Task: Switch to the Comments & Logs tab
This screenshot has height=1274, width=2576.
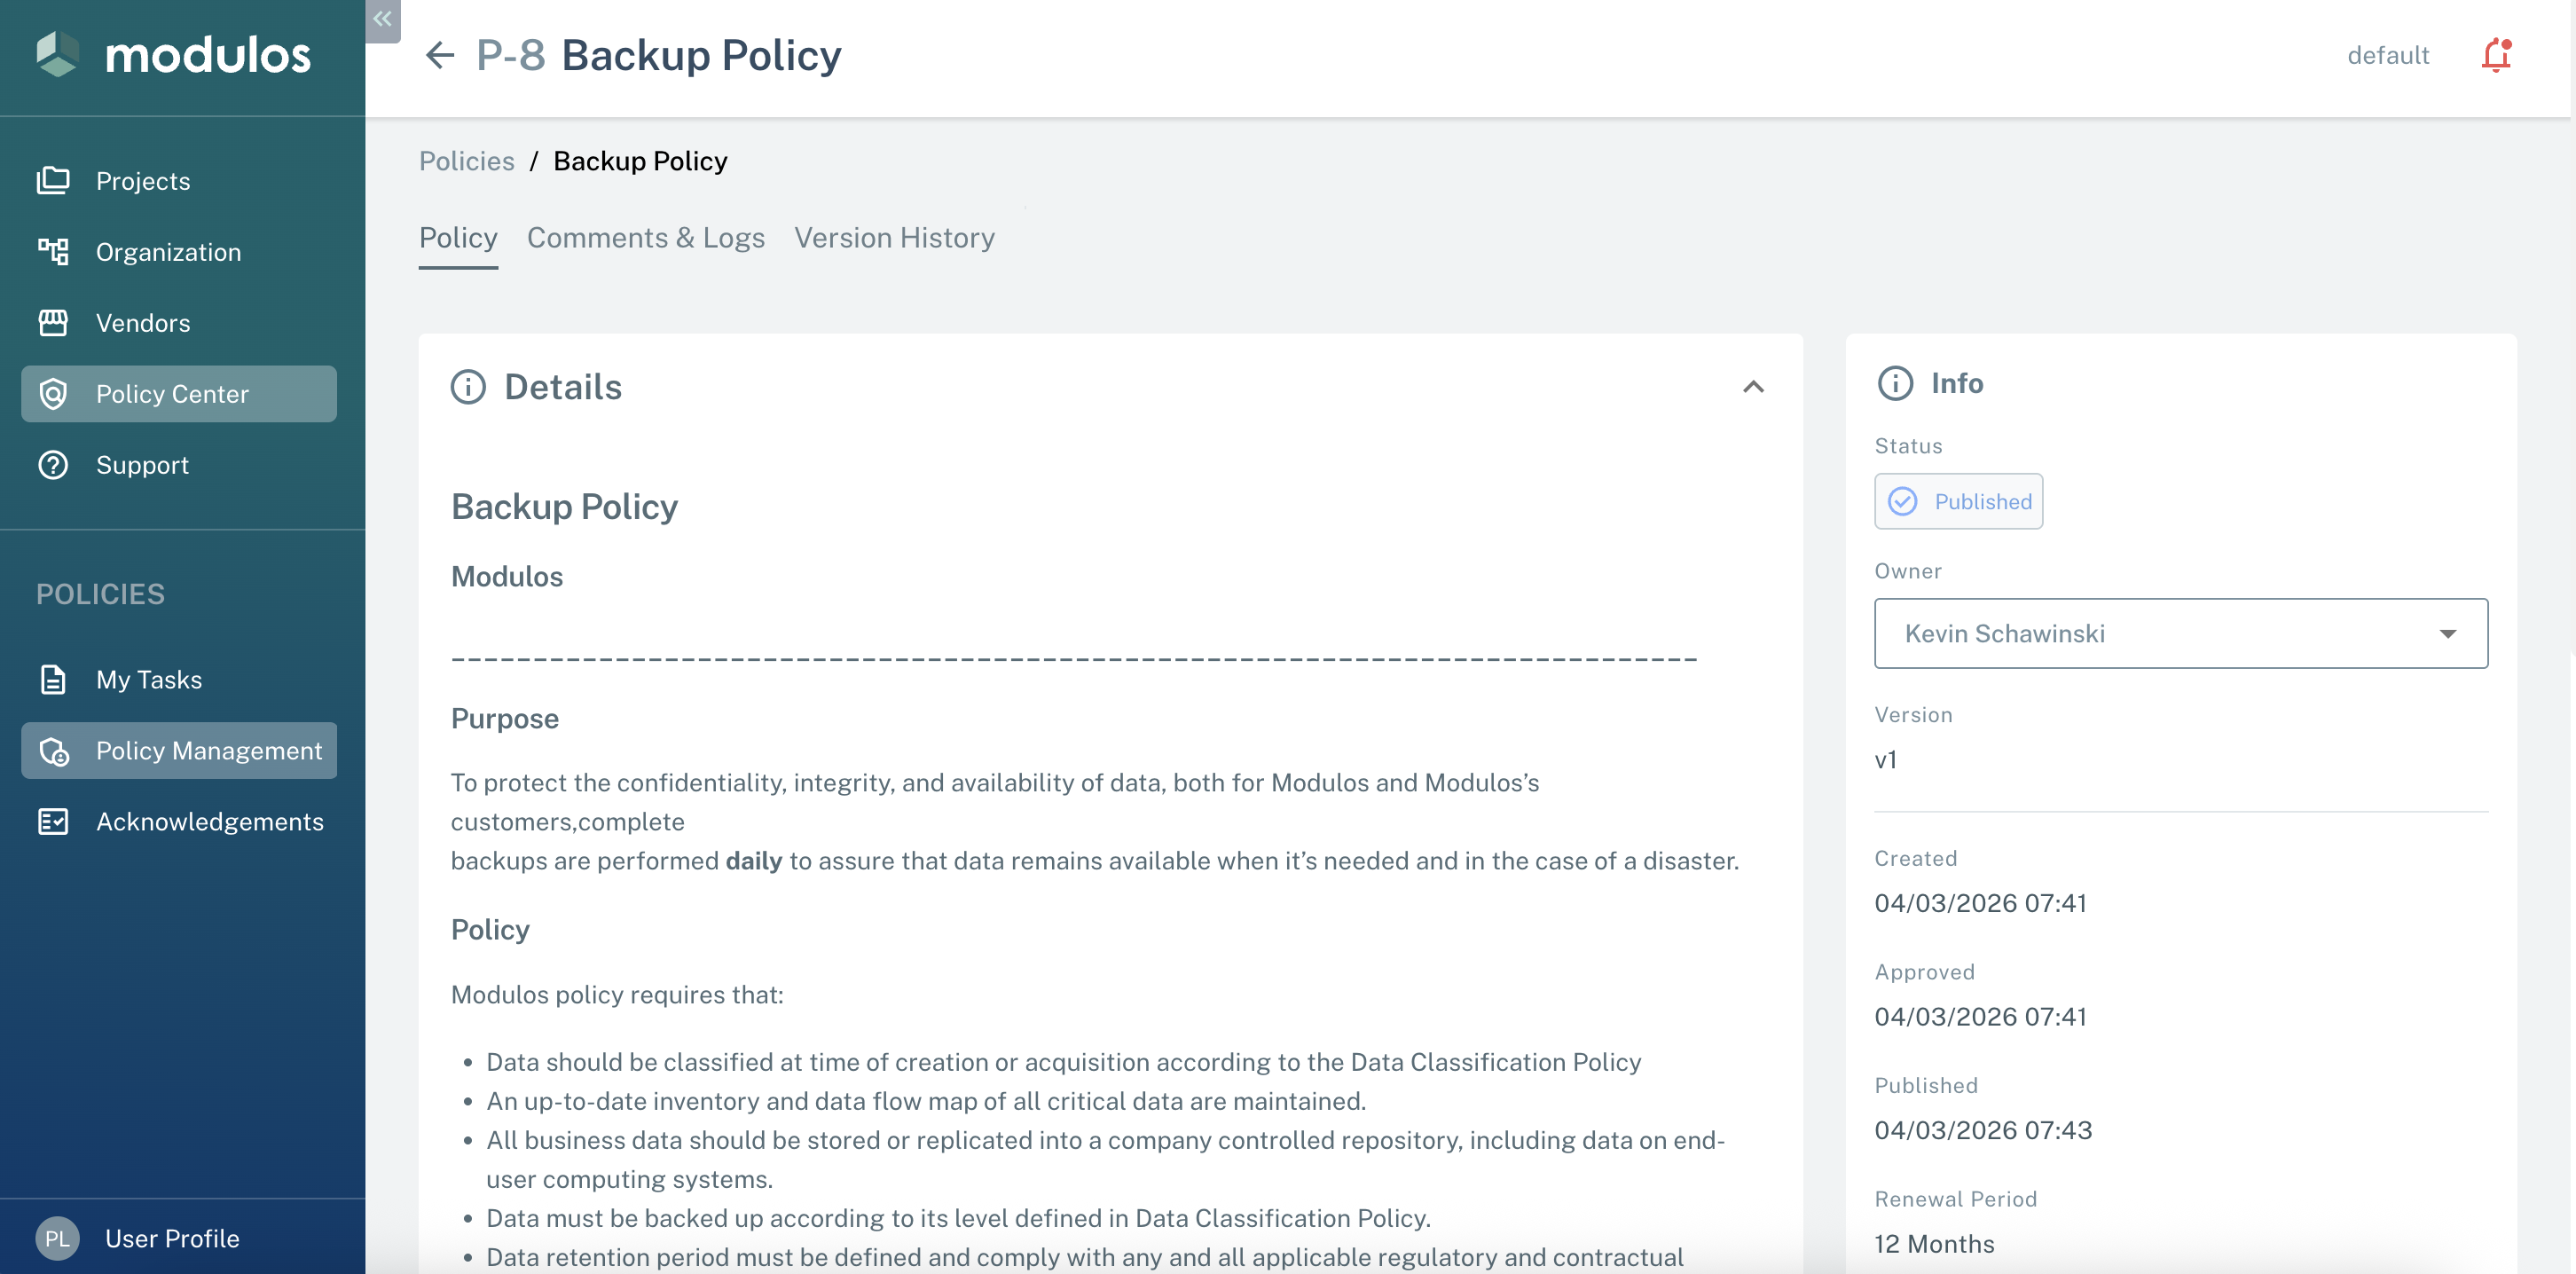Action: 646,237
